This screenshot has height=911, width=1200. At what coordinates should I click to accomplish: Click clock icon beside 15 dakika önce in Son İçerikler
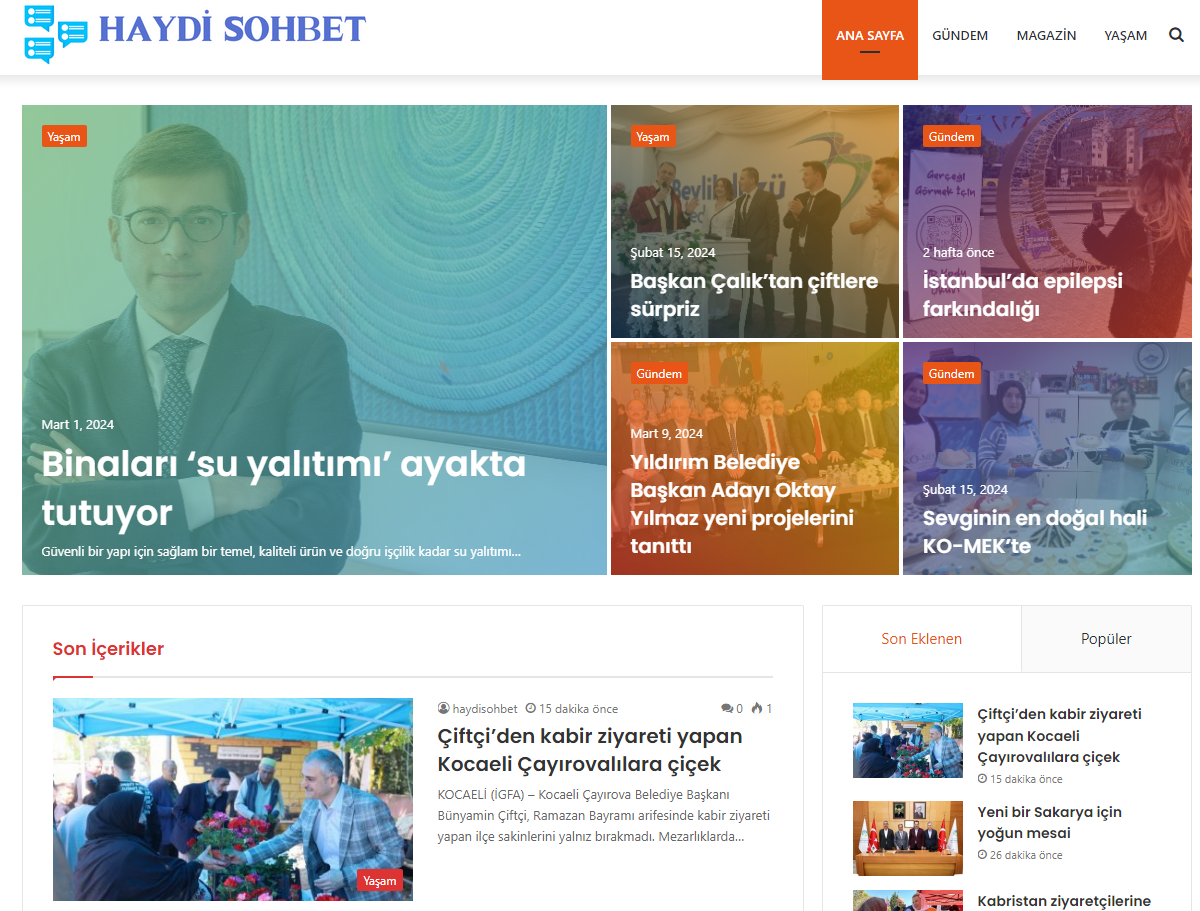click(531, 708)
